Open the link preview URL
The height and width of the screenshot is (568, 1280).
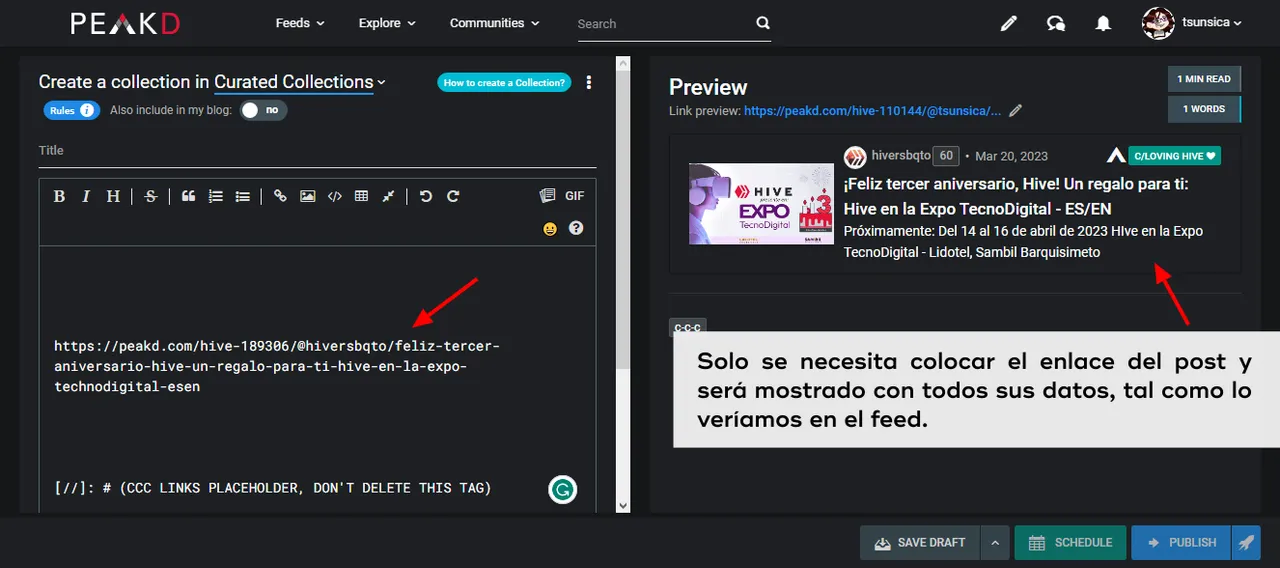coord(872,111)
